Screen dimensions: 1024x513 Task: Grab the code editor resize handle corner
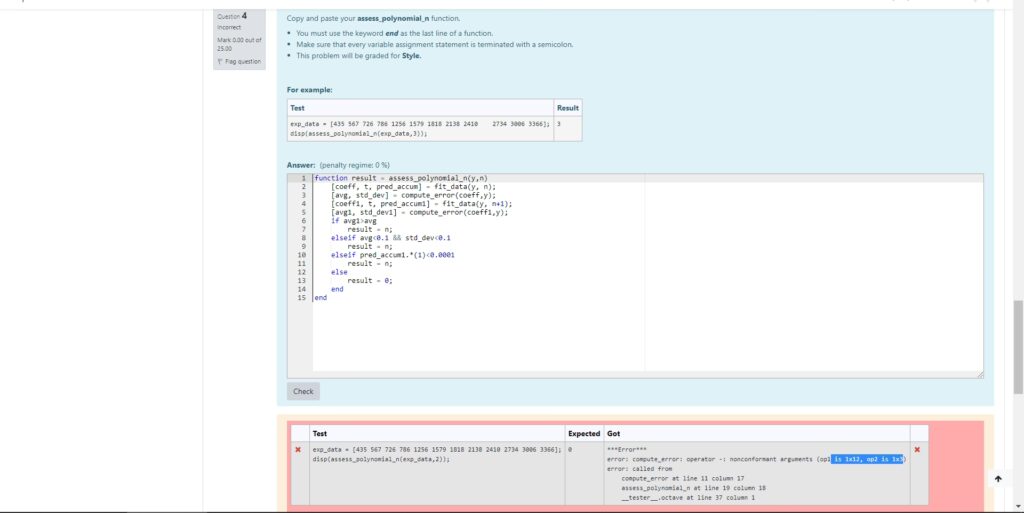point(980,374)
